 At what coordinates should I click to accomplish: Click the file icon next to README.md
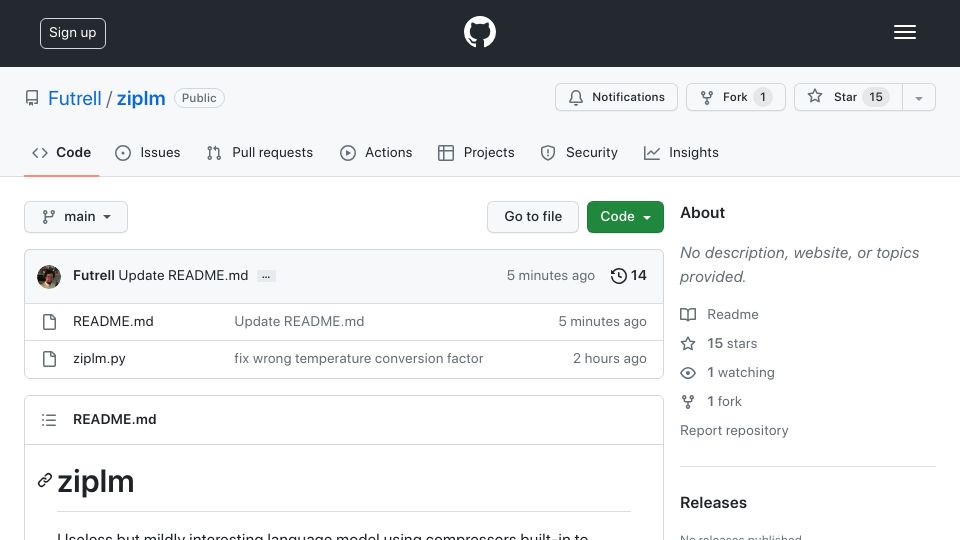[x=50, y=322]
